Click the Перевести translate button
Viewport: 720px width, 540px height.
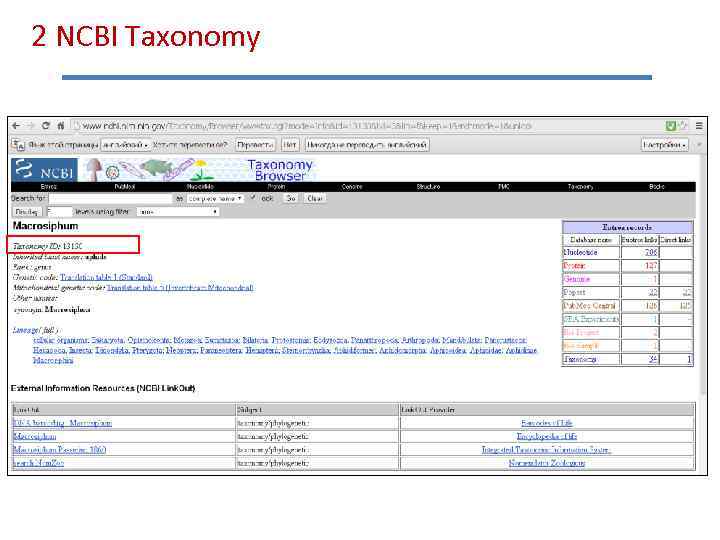pos(255,145)
